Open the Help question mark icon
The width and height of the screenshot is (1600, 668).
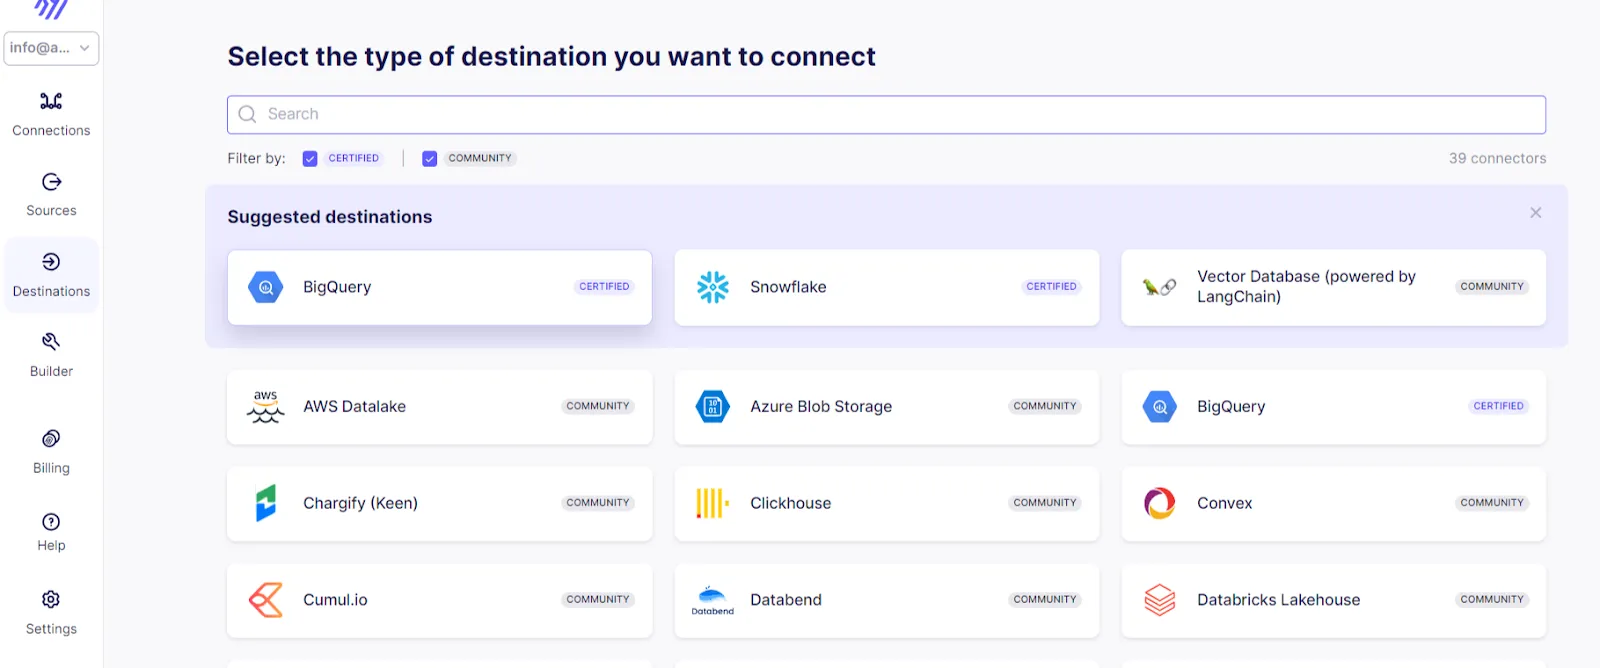tap(51, 522)
